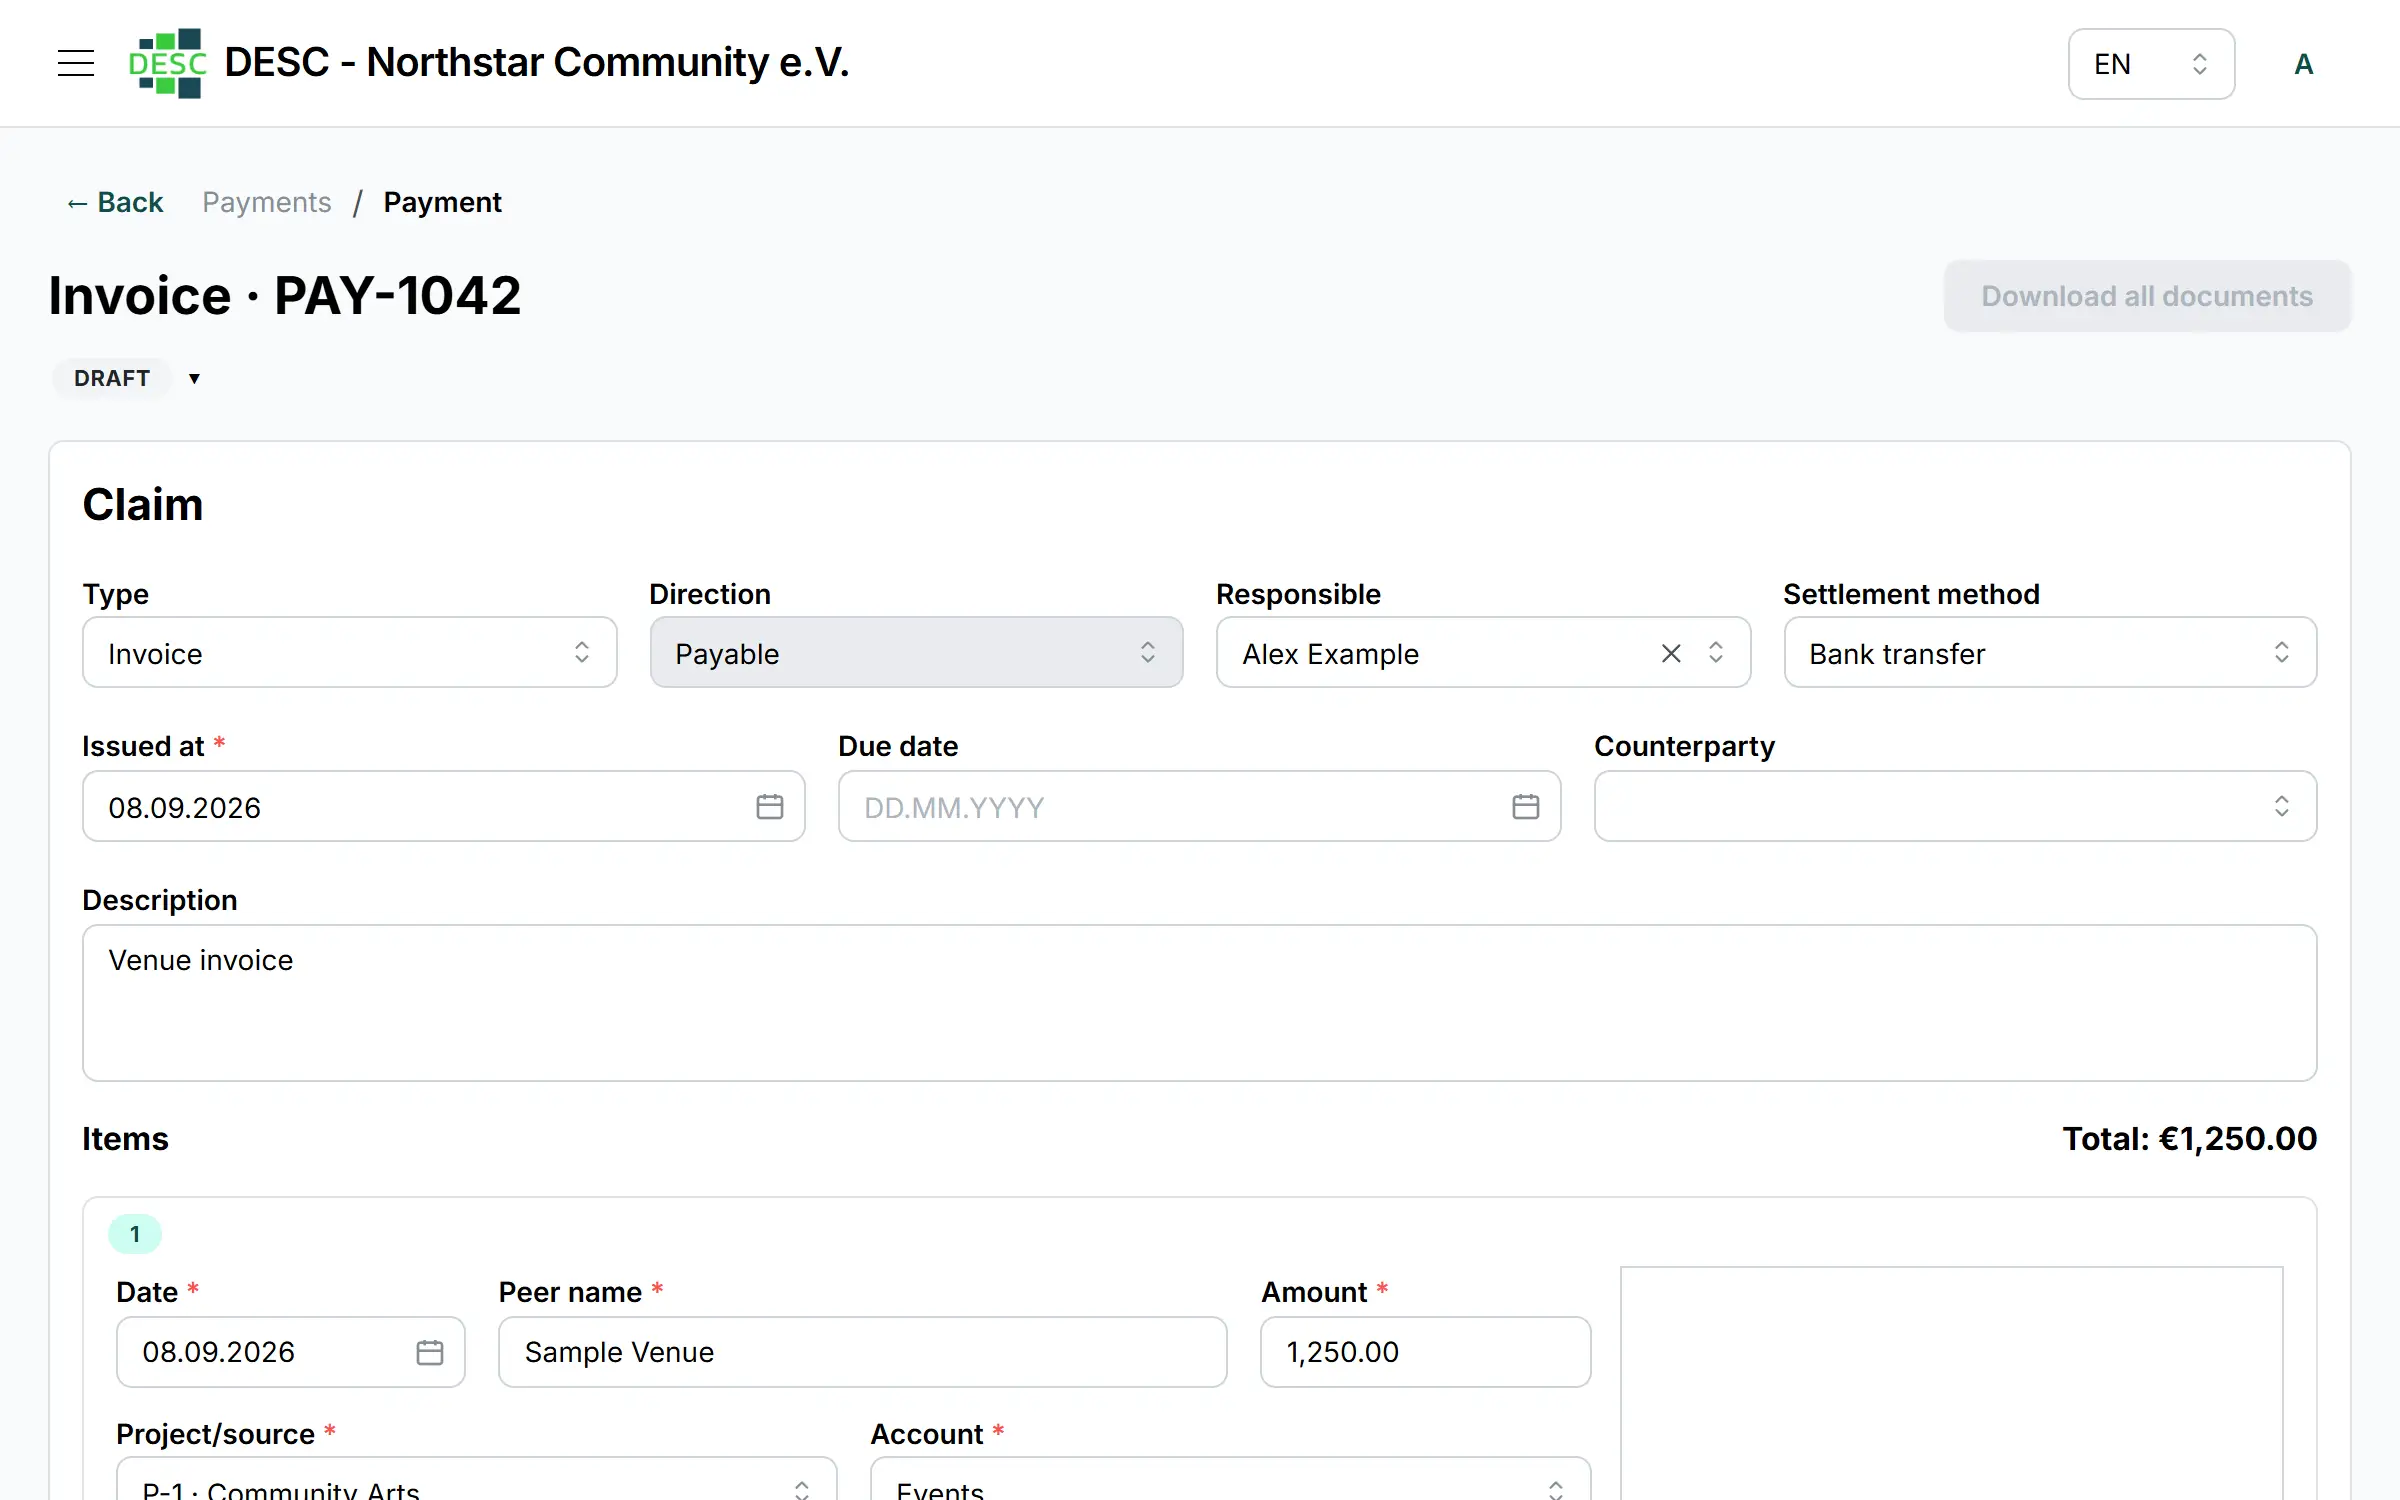Viewport: 2400px width, 1500px height.
Task: Click the item number 1 badge
Action: (135, 1234)
